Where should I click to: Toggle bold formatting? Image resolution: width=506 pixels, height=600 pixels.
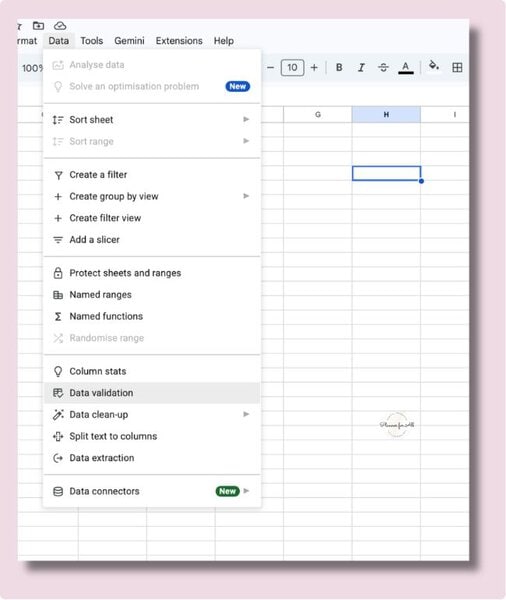click(339, 68)
